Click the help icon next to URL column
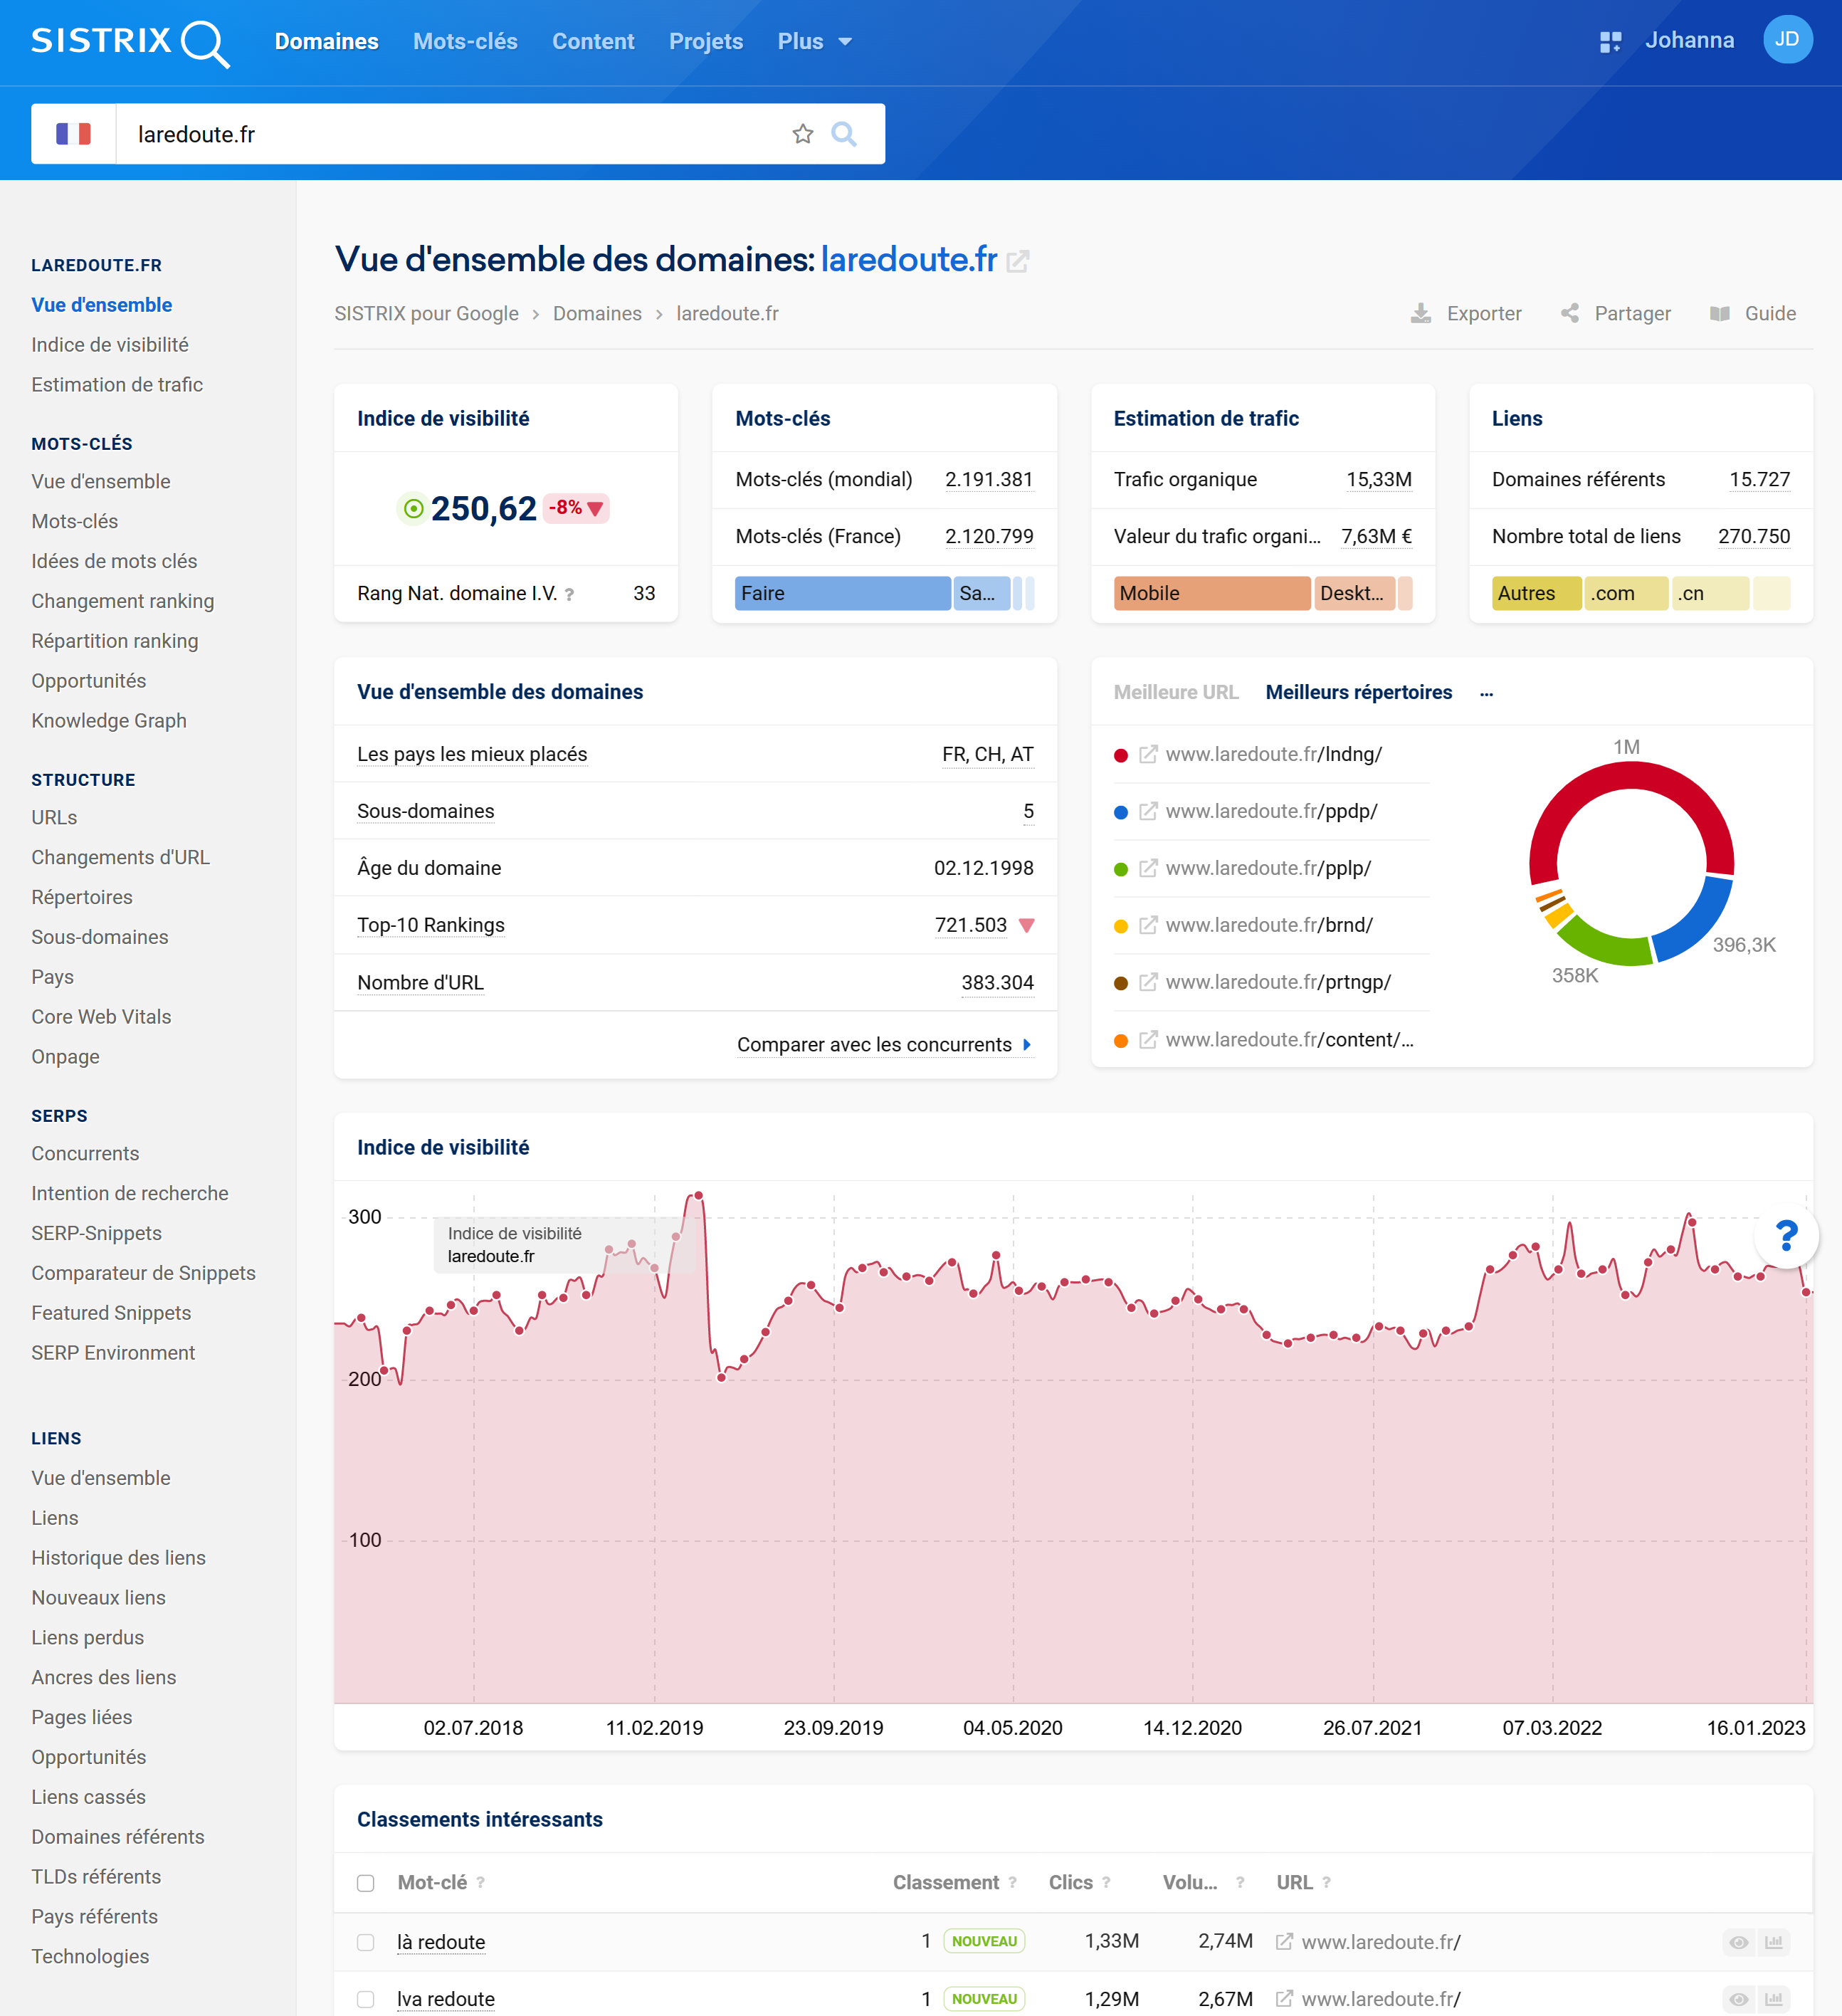Image resolution: width=1842 pixels, height=2016 pixels. 1326,1883
